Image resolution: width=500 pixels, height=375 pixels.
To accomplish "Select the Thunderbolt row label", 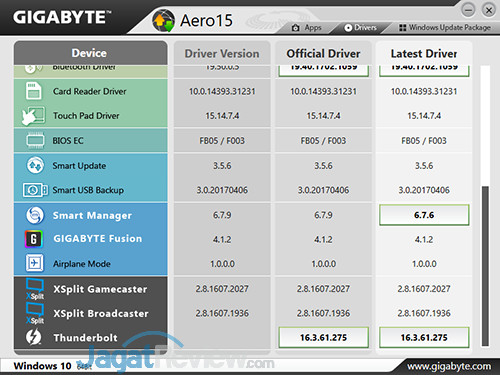I will pyautogui.click(x=86, y=338).
